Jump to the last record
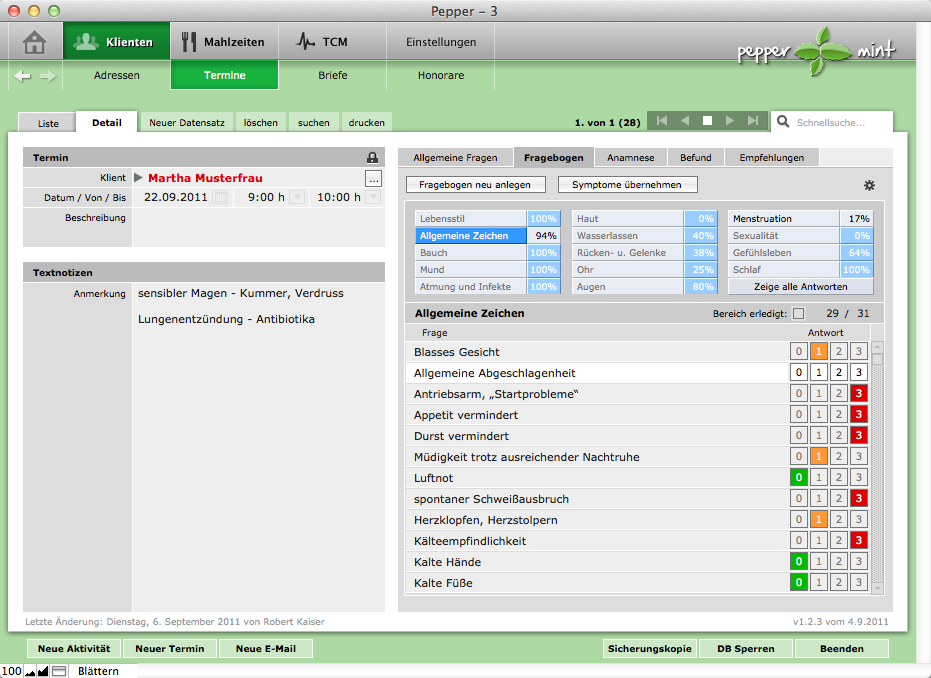 753,121
